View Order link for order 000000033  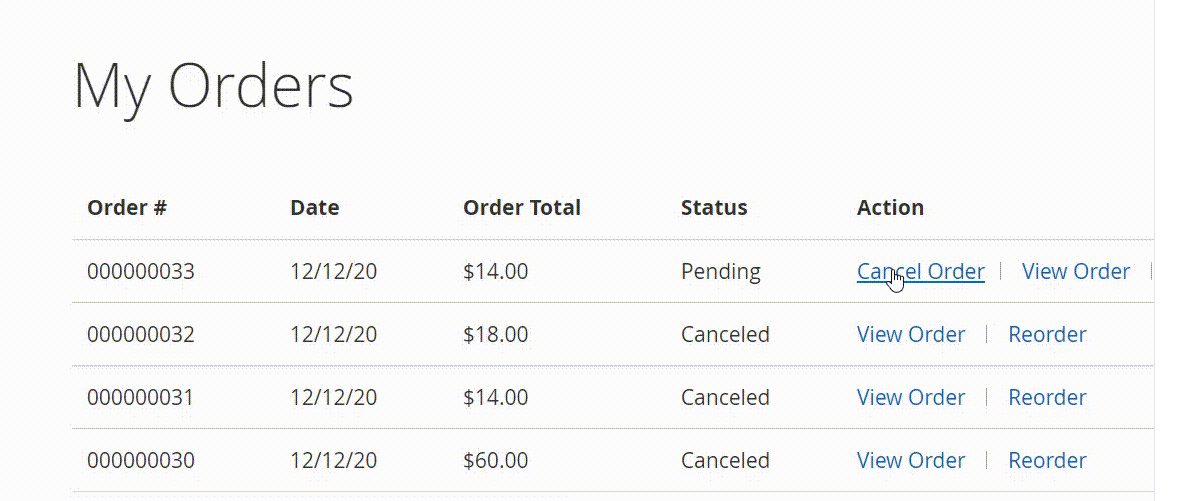coord(1076,271)
